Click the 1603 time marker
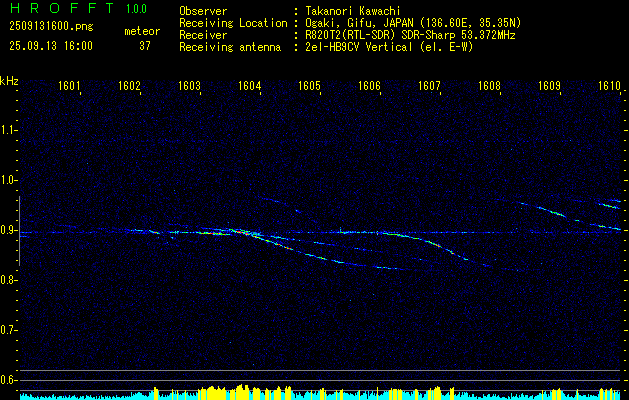 tap(189, 85)
